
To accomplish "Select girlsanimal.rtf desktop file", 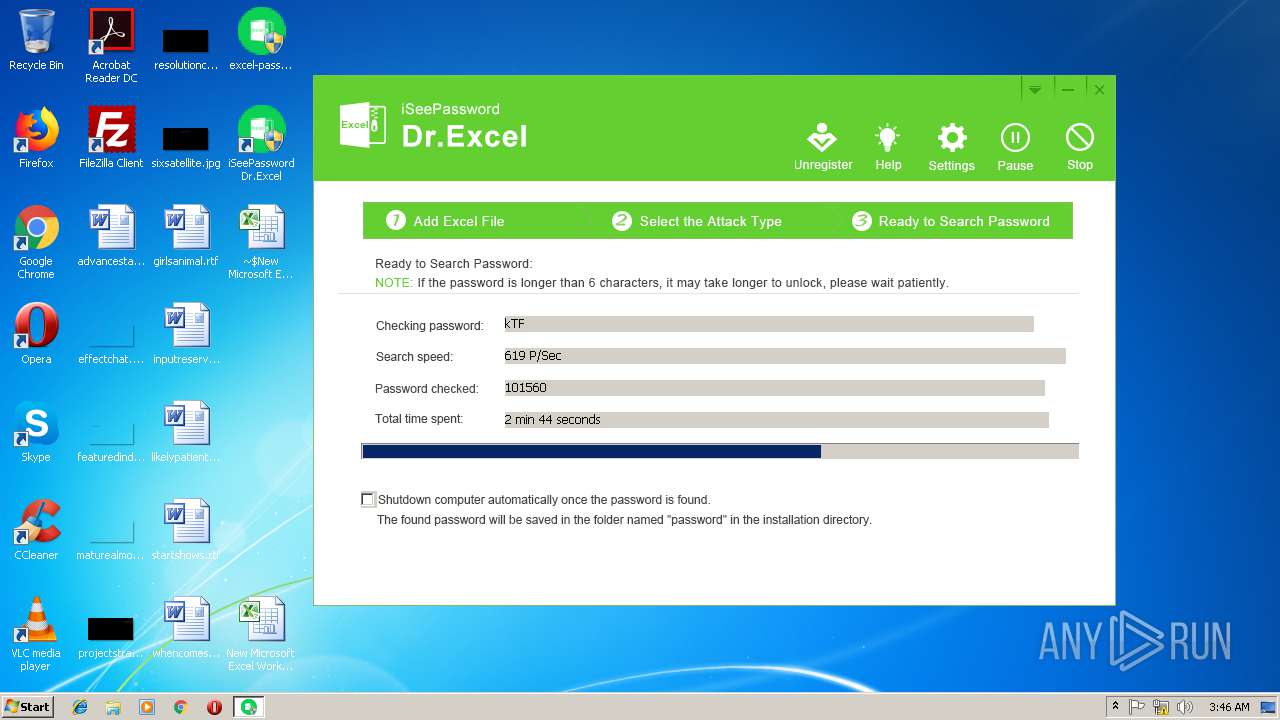I will (186, 237).
